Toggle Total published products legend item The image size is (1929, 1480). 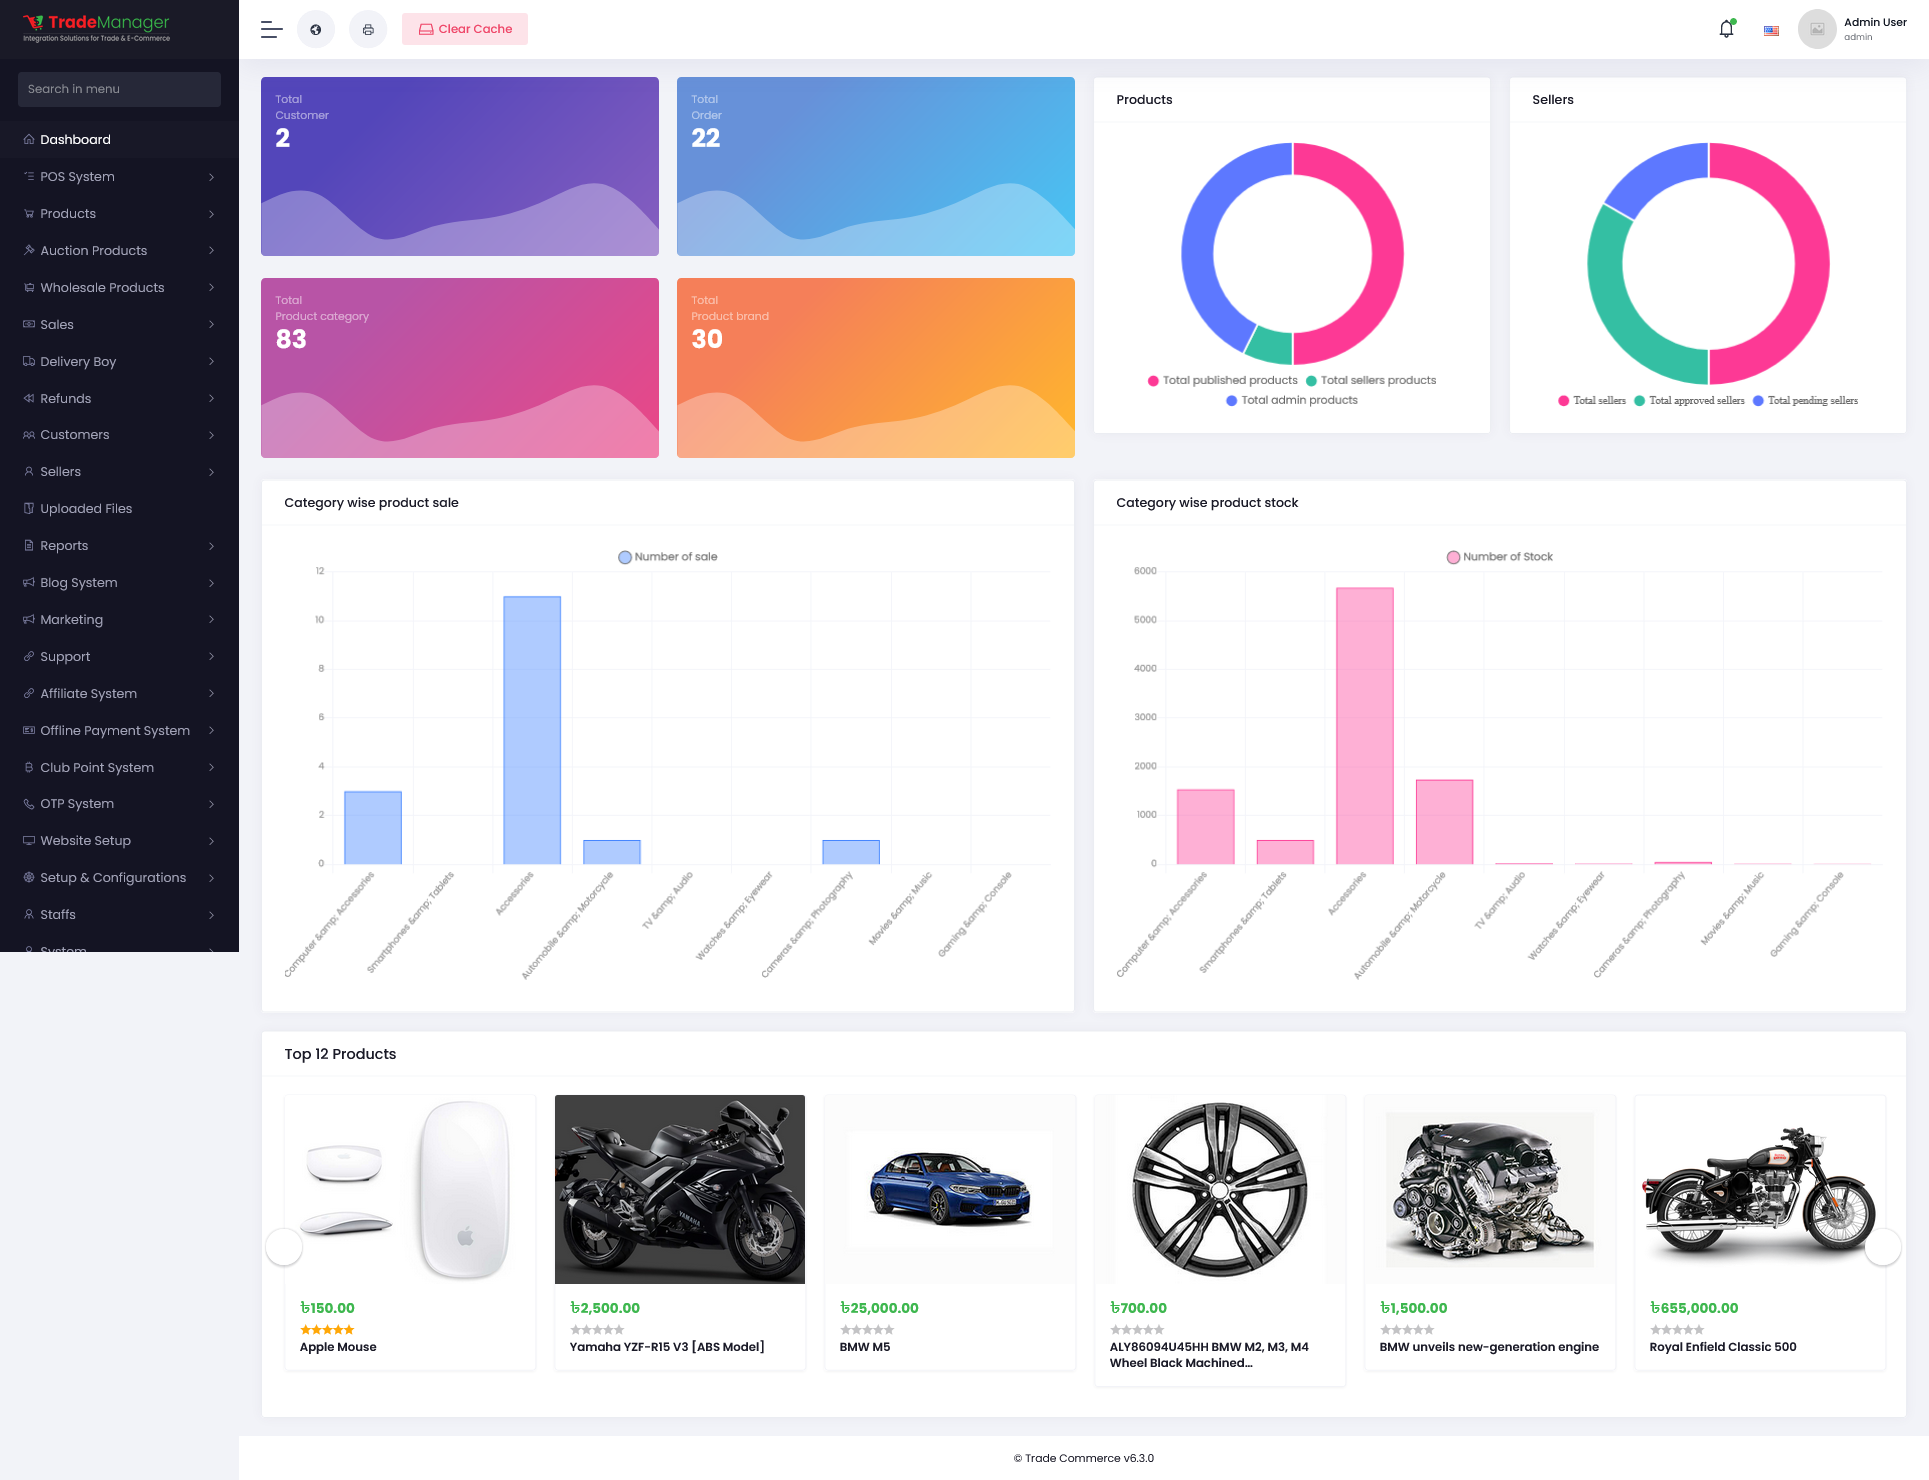pyautogui.click(x=1222, y=380)
